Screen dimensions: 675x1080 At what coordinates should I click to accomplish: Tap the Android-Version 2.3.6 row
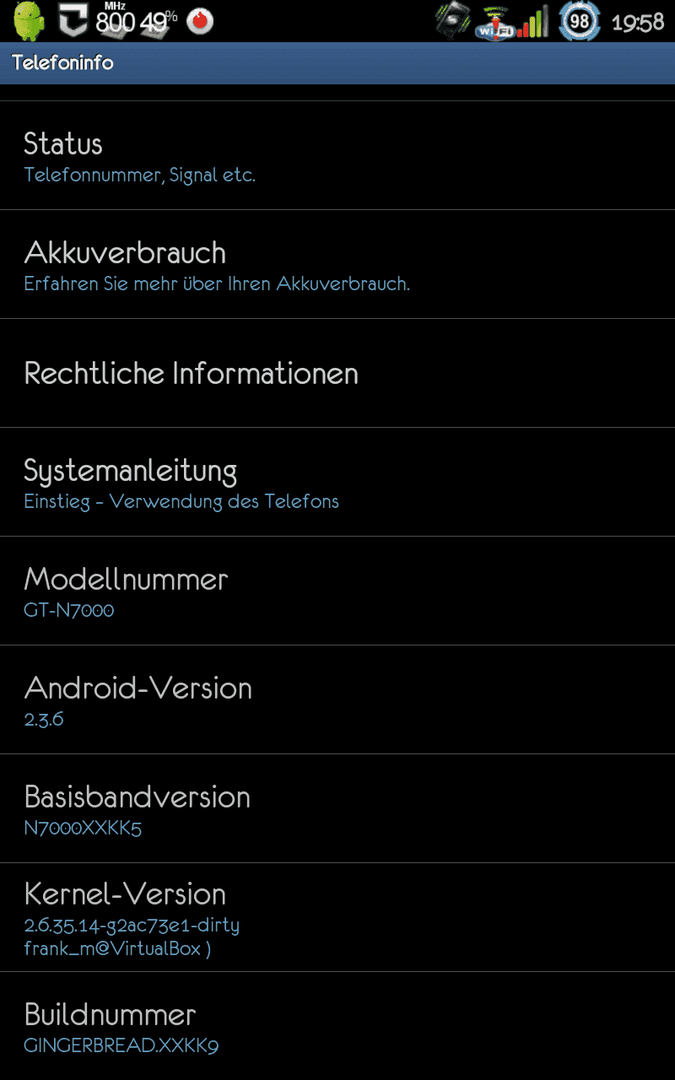point(338,700)
